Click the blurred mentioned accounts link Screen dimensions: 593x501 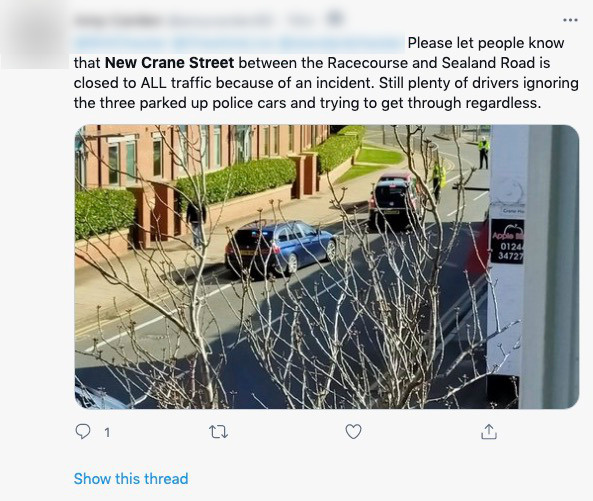239,43
